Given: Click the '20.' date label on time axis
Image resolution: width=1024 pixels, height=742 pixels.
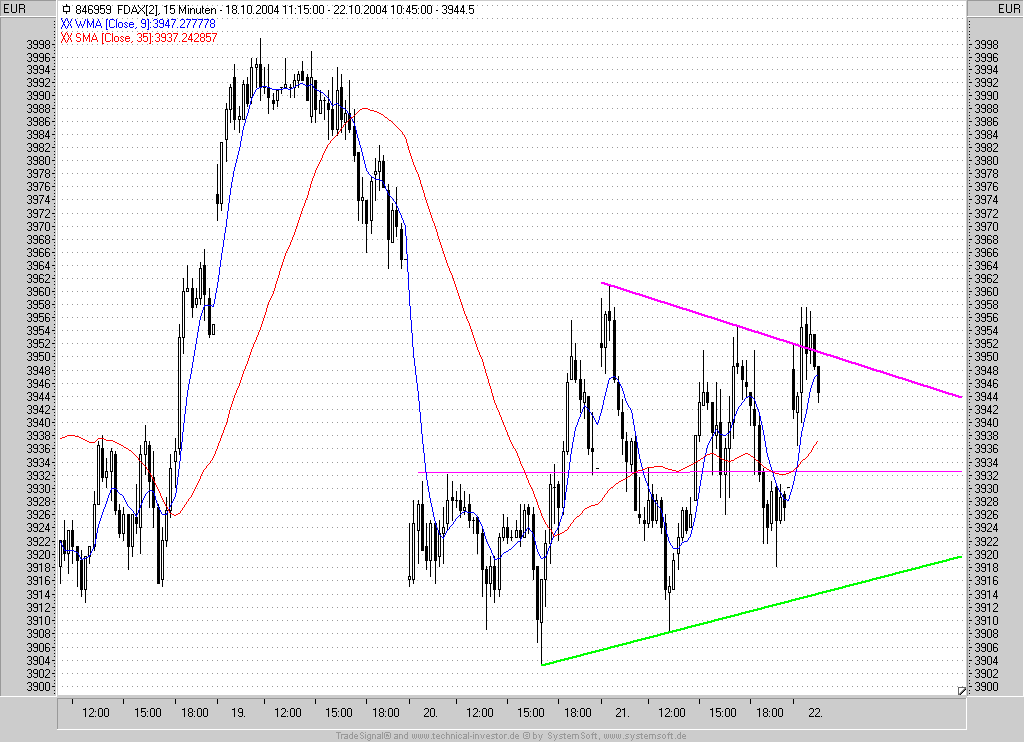Looking at the screenshot, I should tap(430, 713).
